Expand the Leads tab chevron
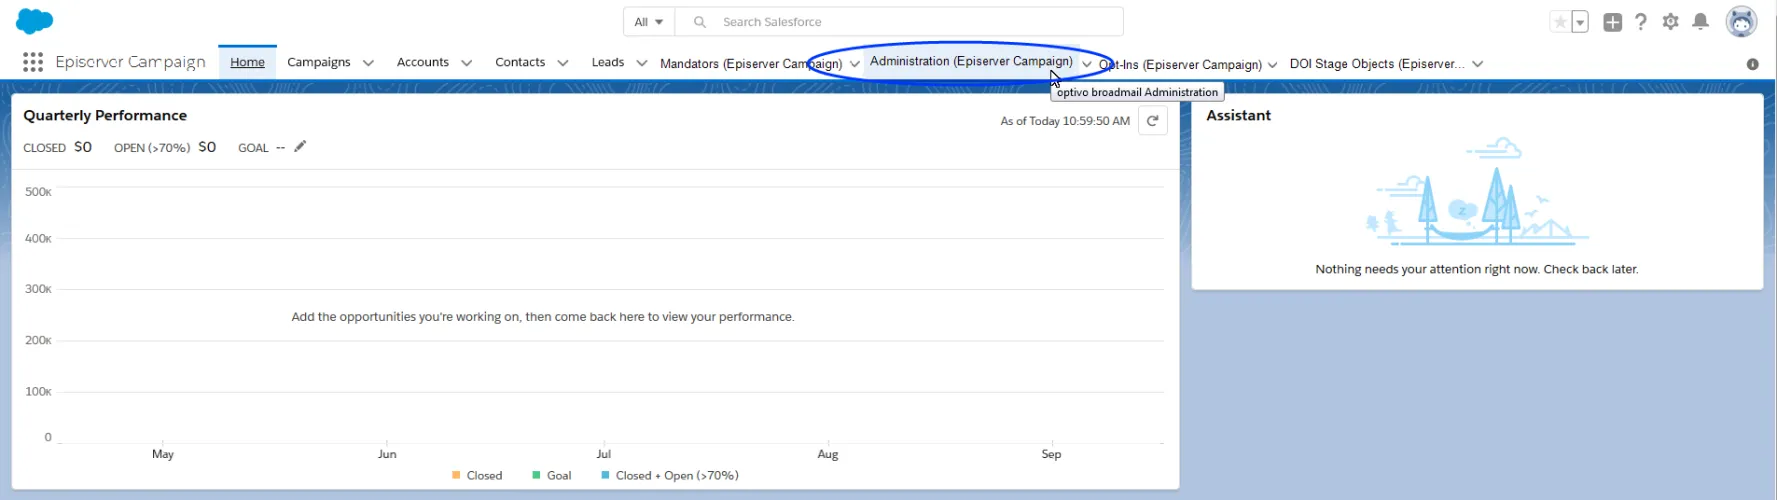1777x500 pixels. tap(641, 63)
